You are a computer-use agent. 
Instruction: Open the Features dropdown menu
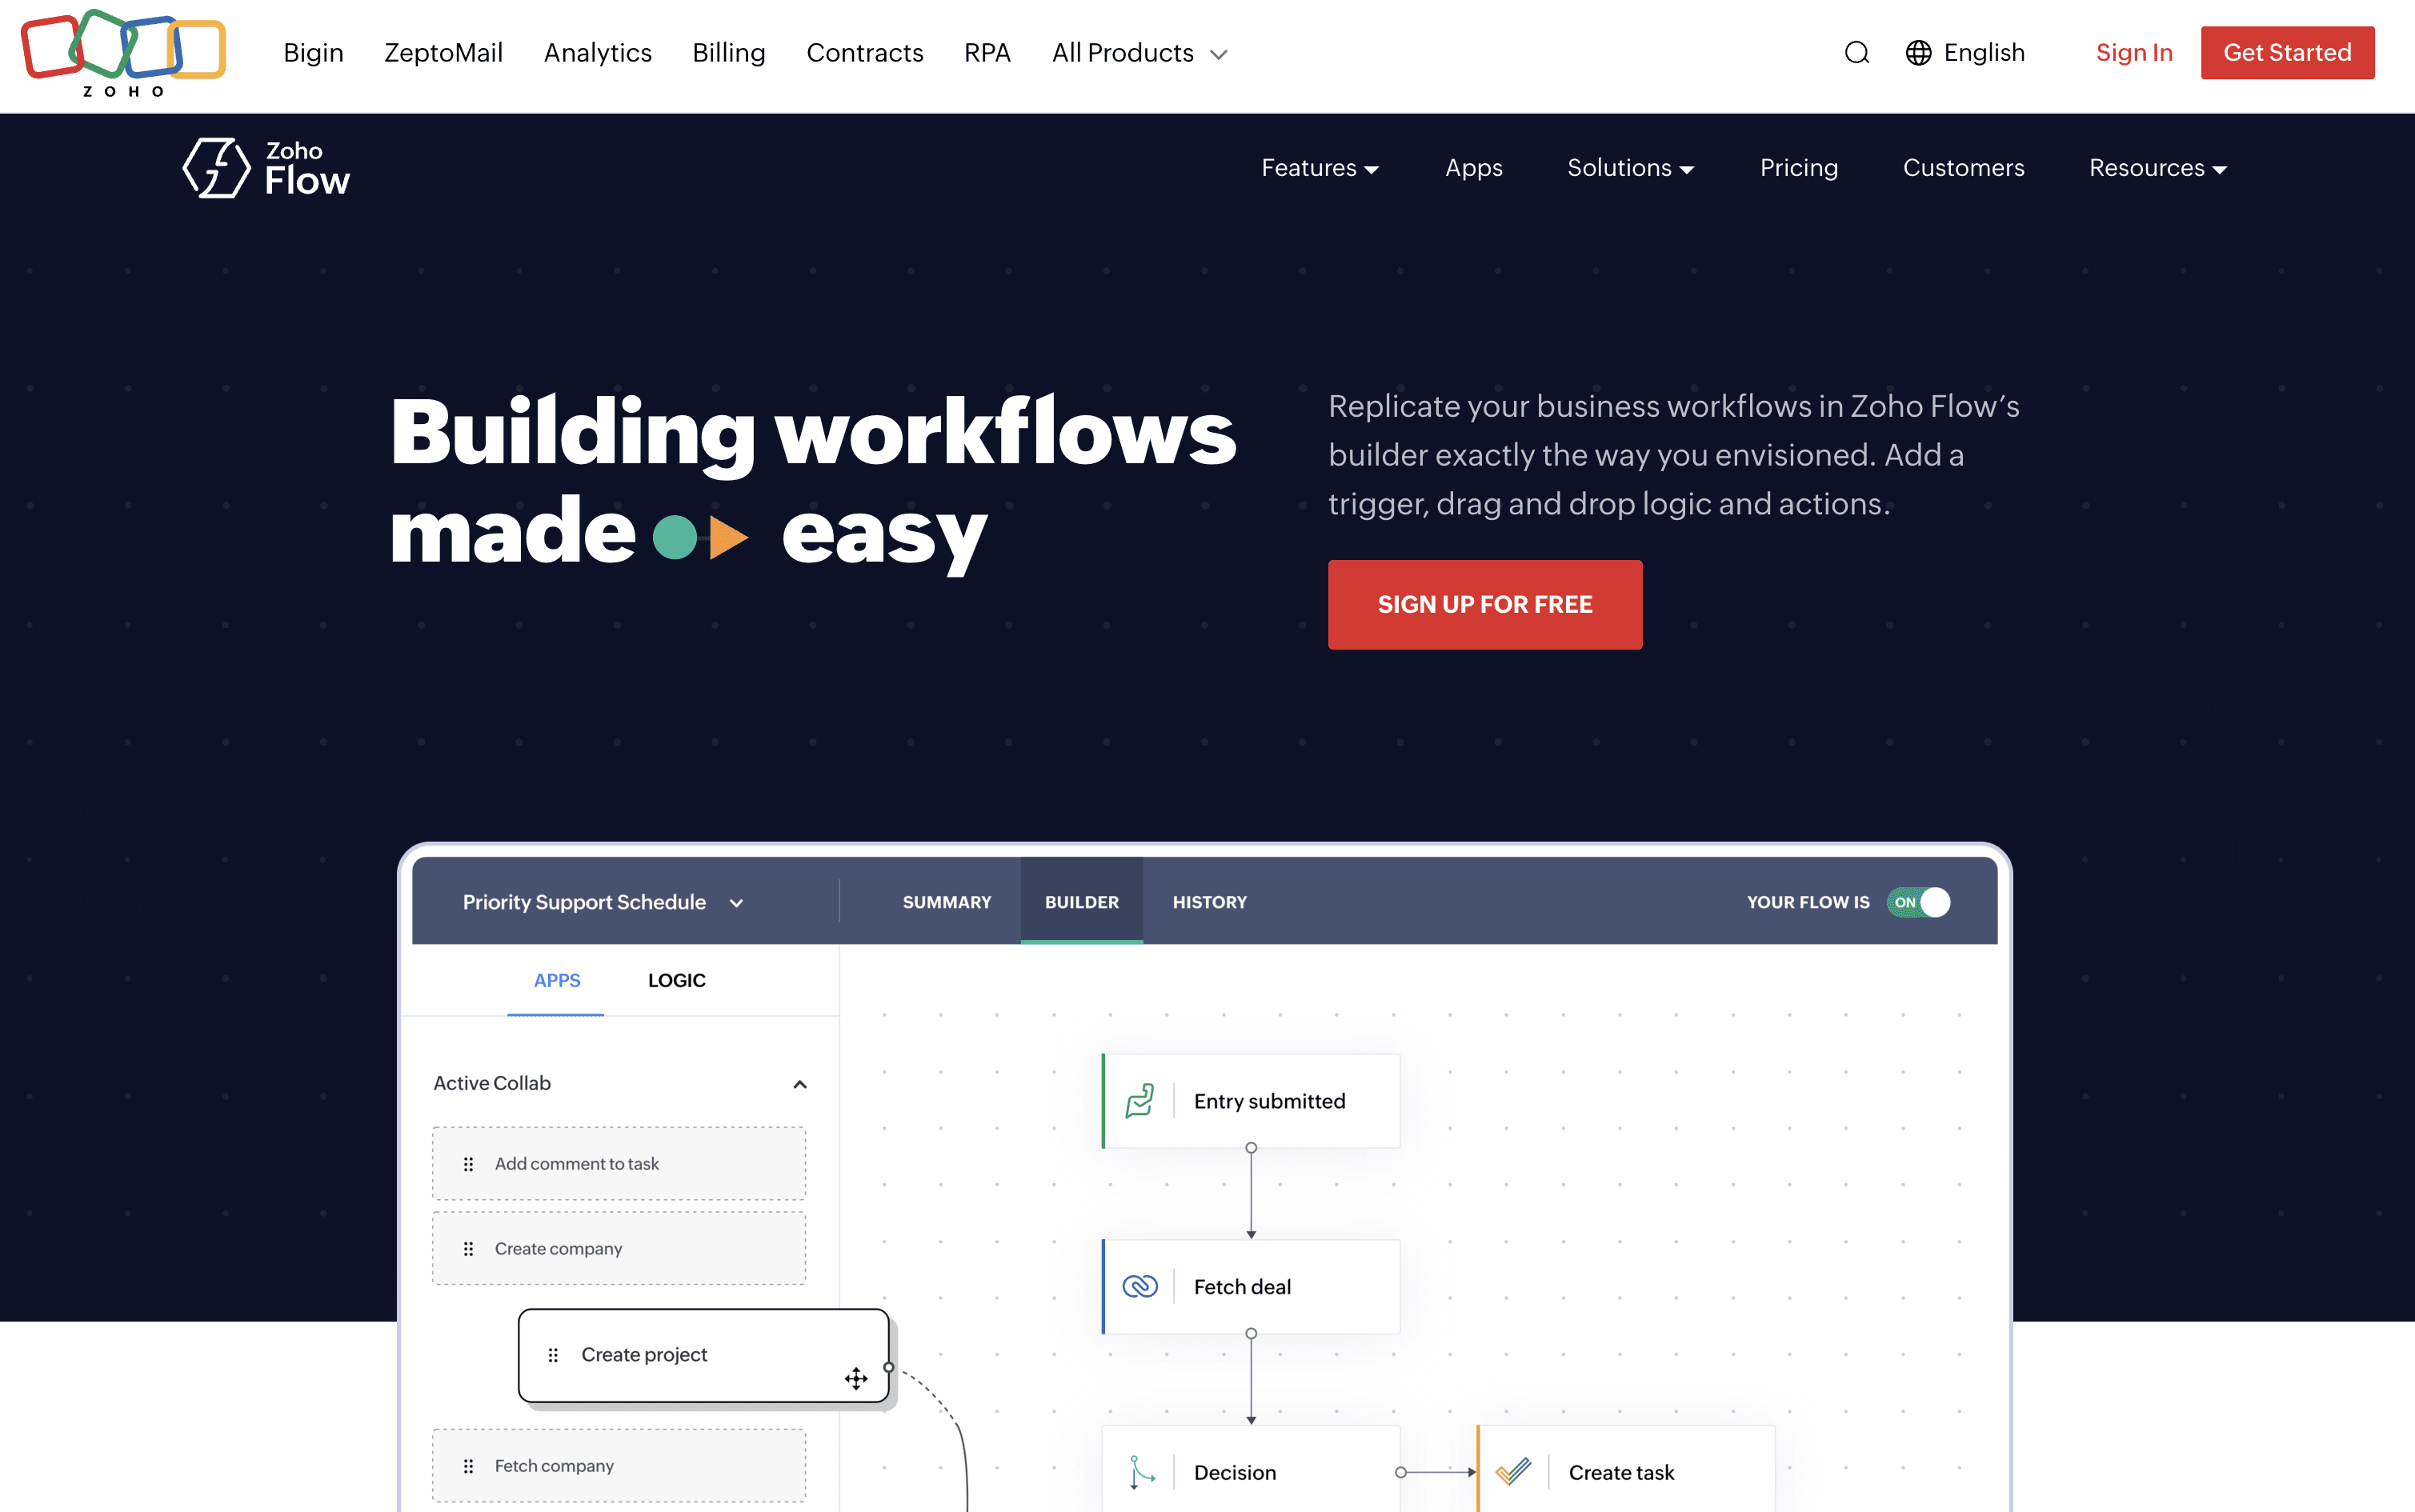(1320, 168)
